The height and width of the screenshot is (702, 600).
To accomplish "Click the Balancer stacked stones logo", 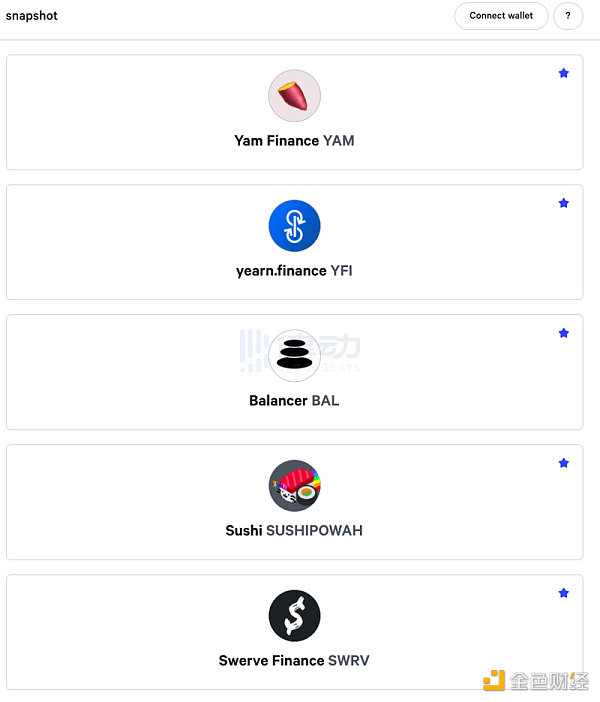I will click(294, 356).
